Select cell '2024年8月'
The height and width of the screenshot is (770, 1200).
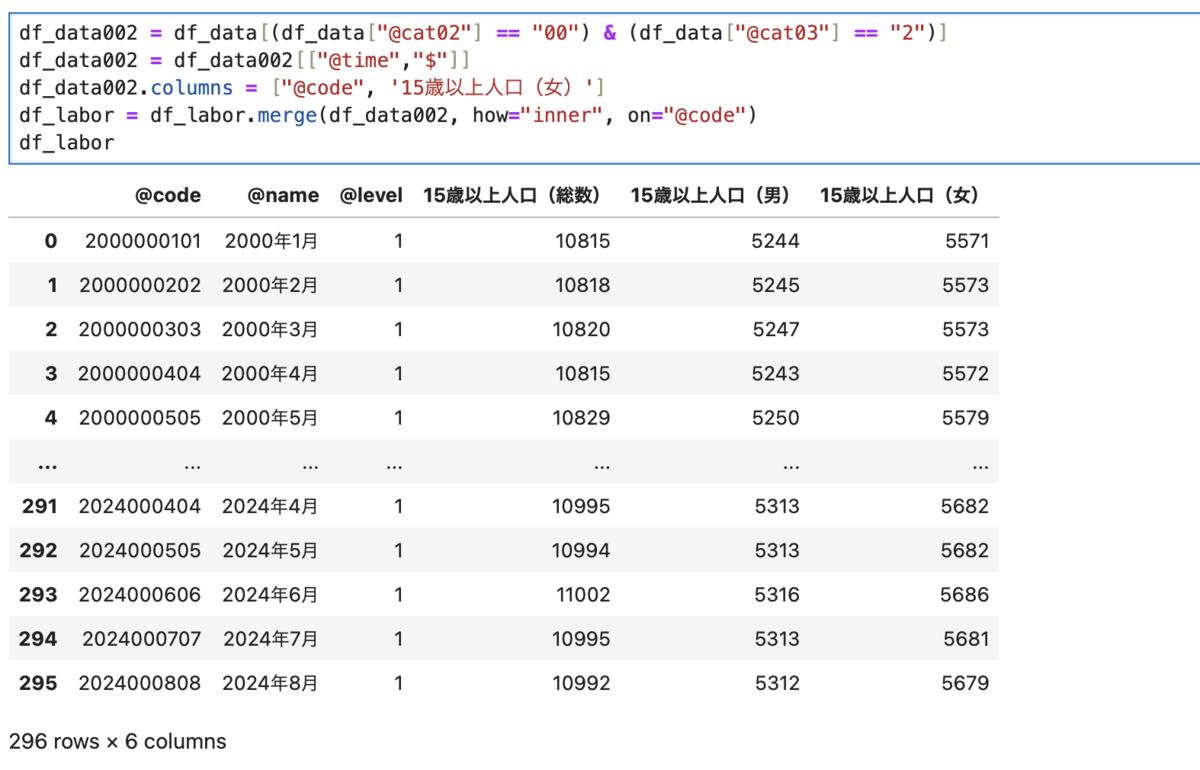[x=271, y=683]
